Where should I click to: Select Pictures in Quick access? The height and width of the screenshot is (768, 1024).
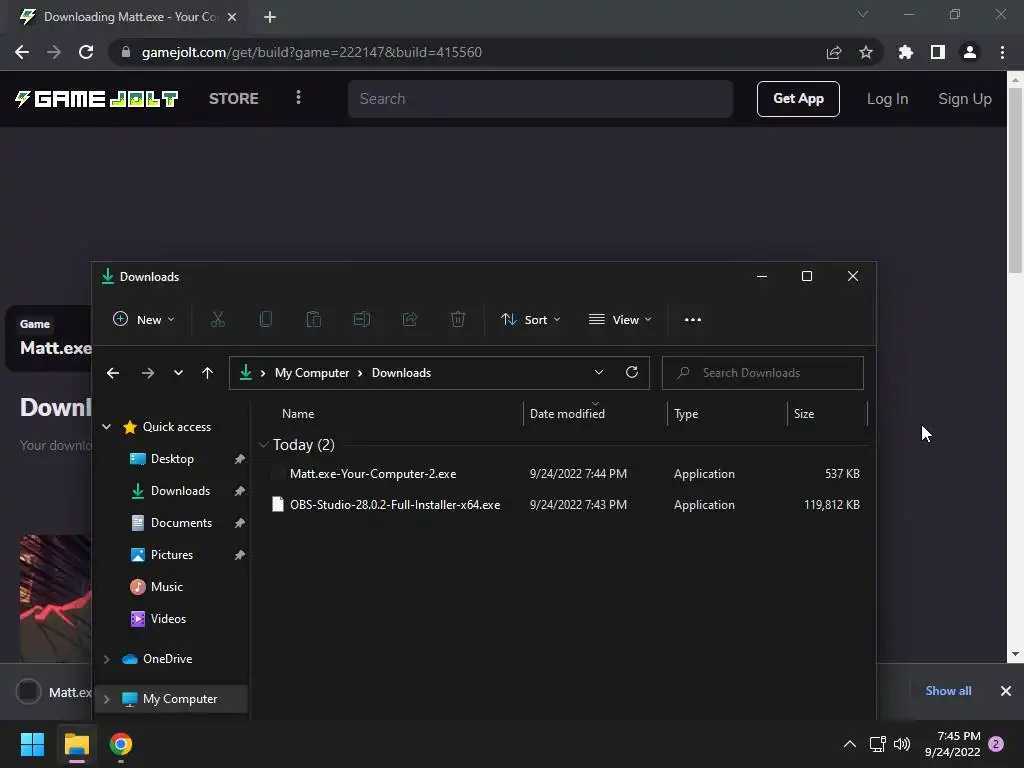[x=172, y=555]
